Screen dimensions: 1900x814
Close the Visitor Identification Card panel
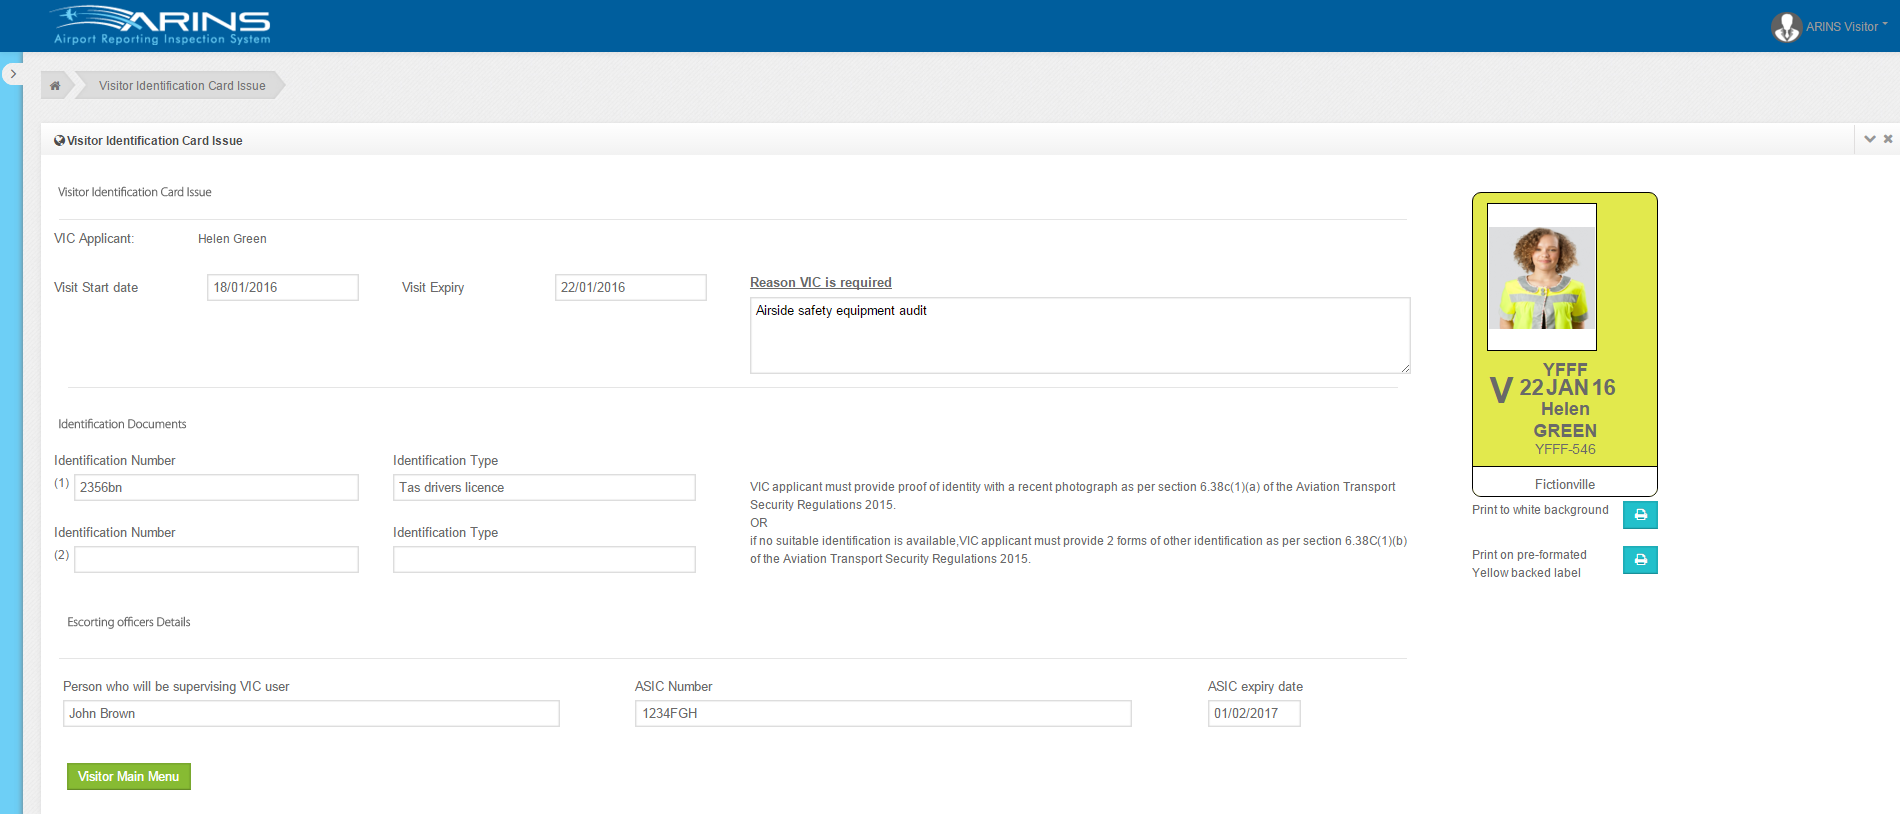1888,140
